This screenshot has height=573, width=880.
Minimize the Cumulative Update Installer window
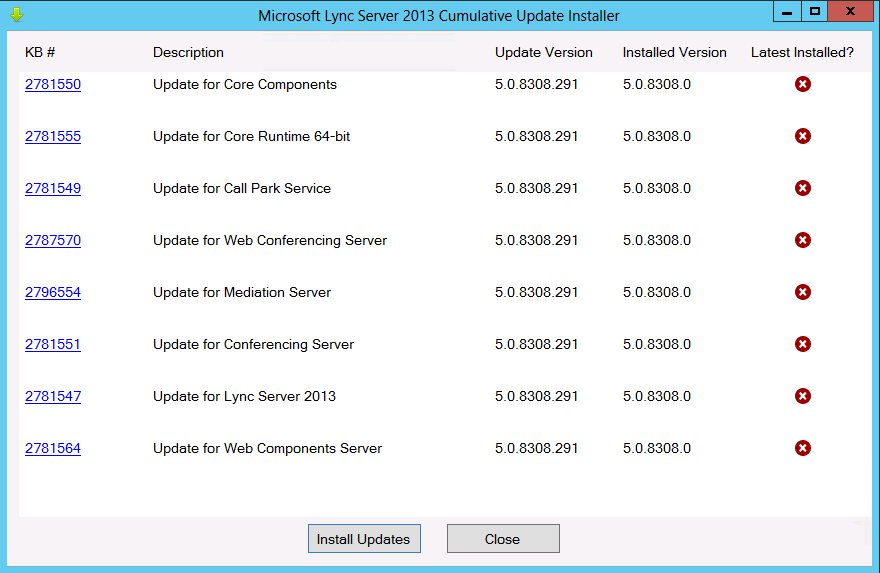tap(787, 12)
